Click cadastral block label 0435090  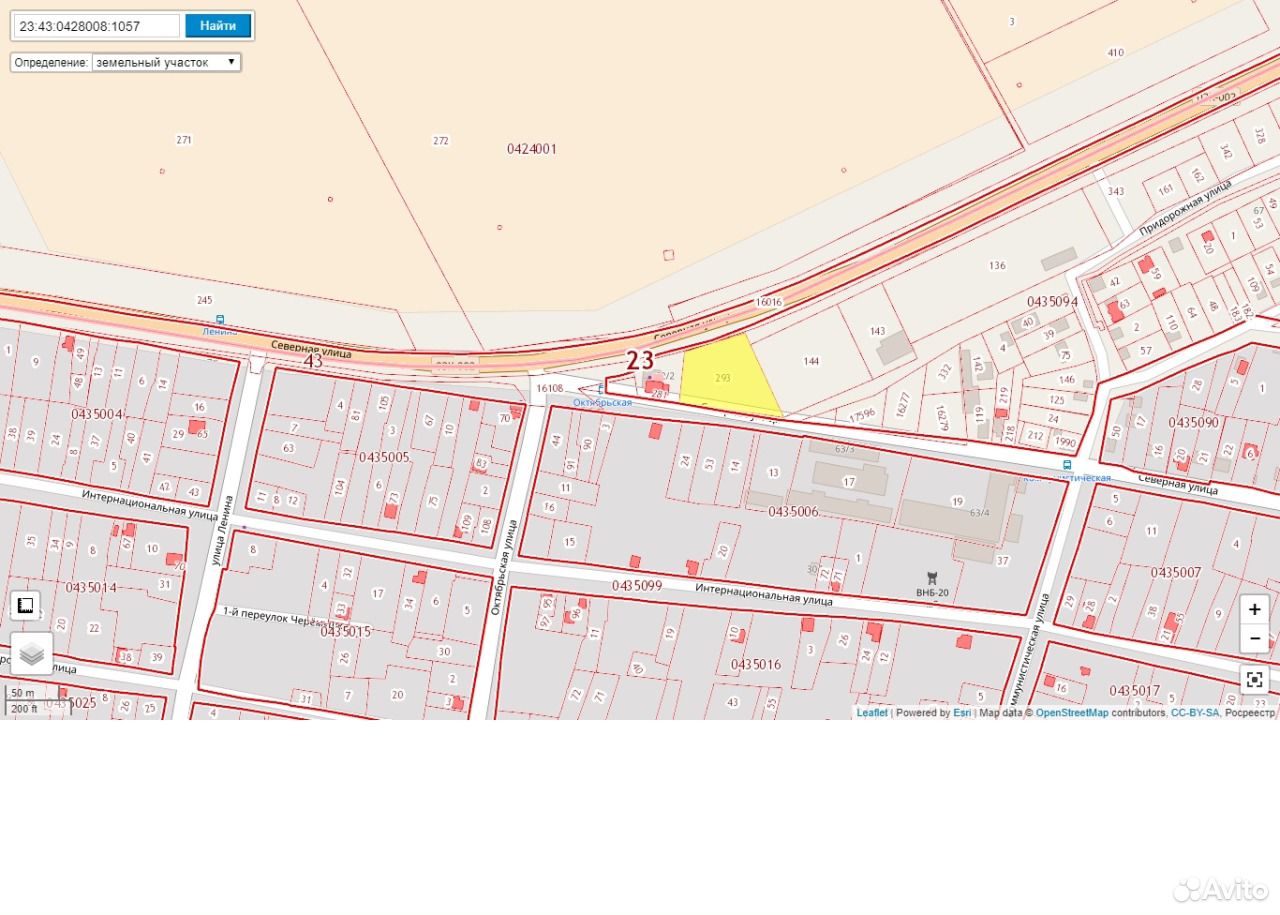coord(1194,422)
